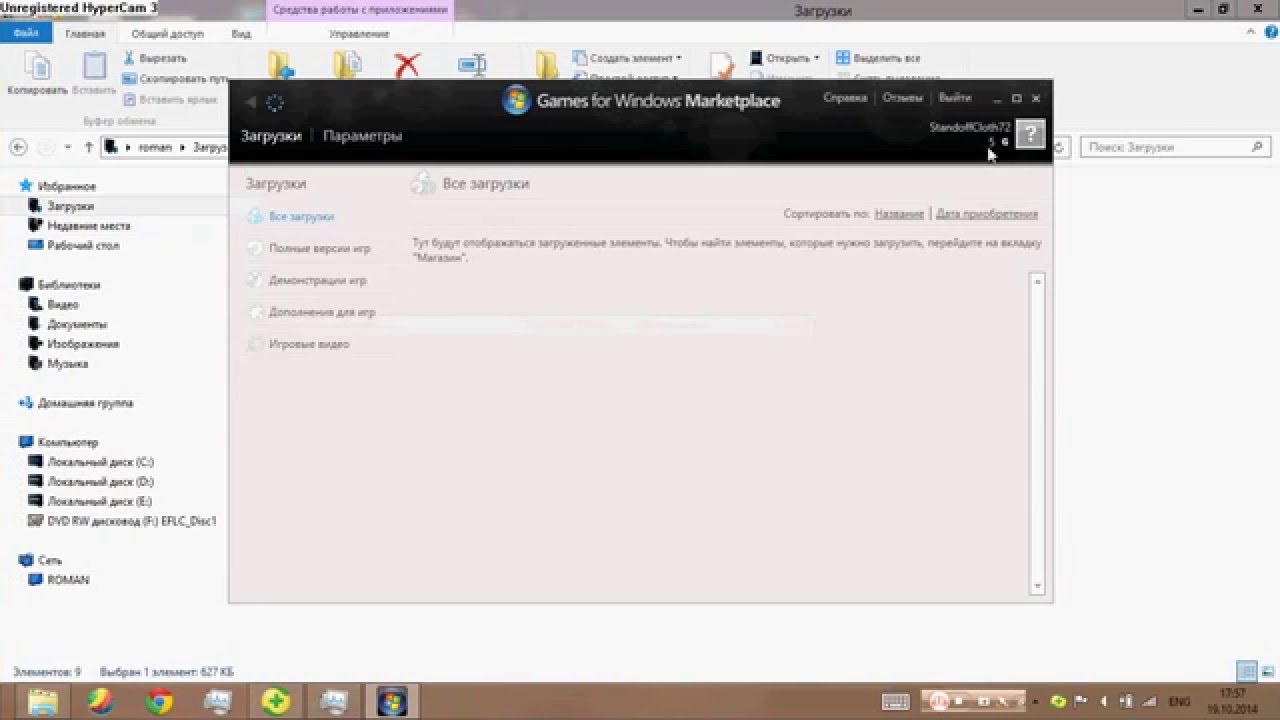Image resolution: width=1280 pixels, height=720 pixels.
Task: Click the StandoffCloth72 profile avatar
Action: pos(1030,134)
